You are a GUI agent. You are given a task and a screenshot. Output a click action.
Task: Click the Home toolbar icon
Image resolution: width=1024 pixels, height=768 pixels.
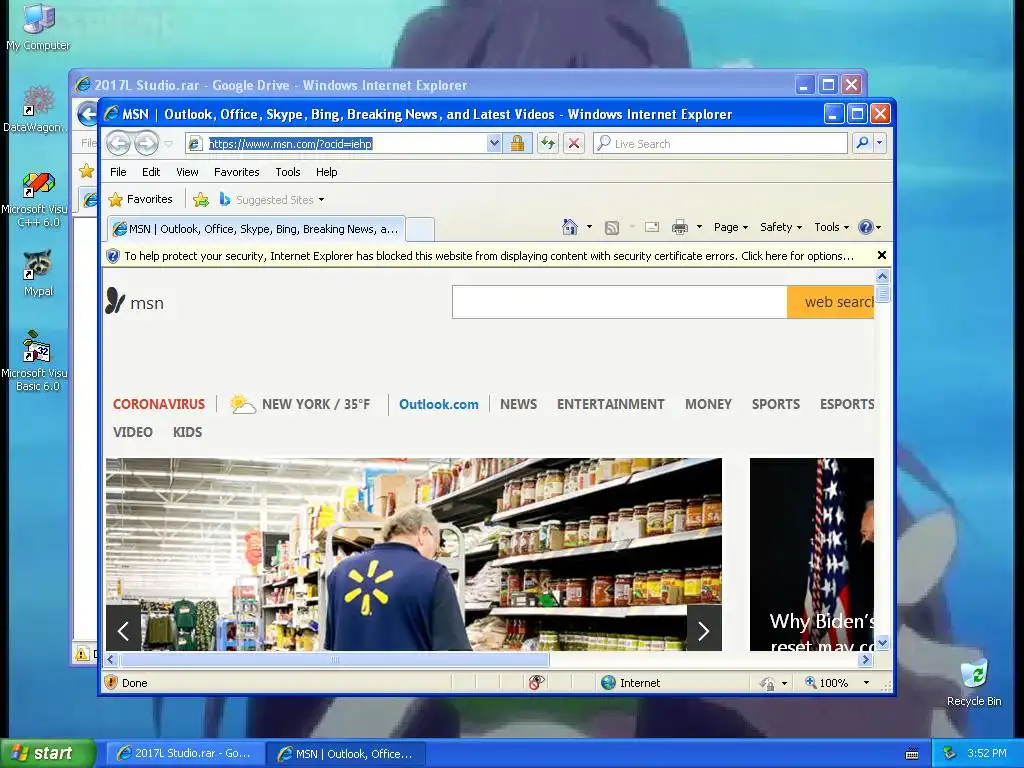(x=569, y=227)
